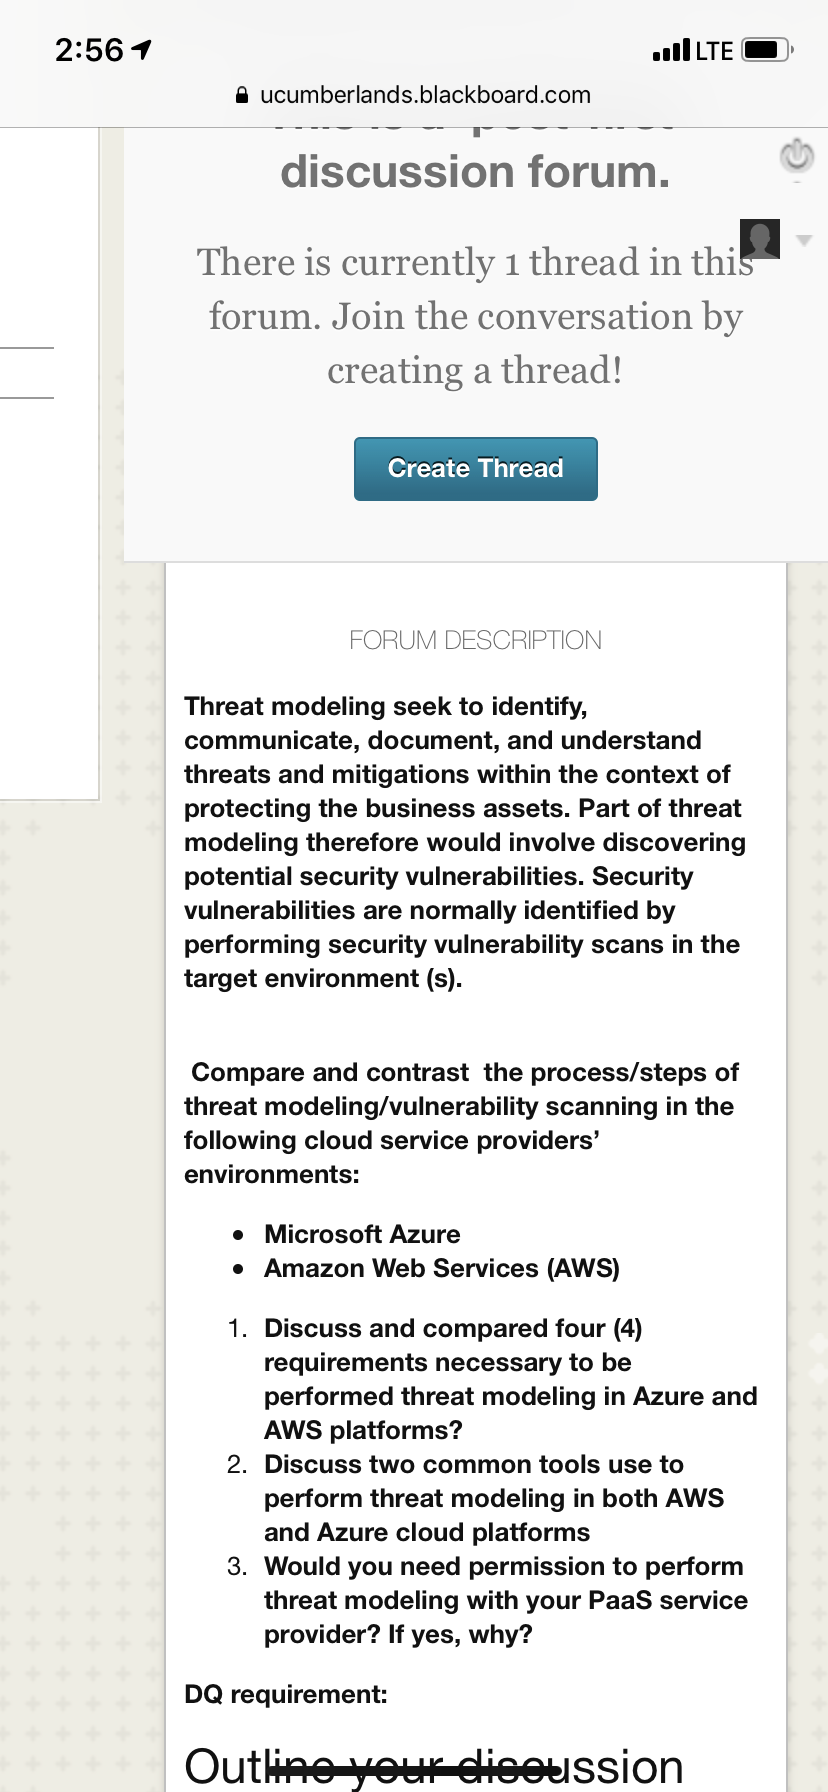Image resolution: width=828 pixels, height=1792 pixels.
Task: Click the 'DQ requirement:' label
Action: 286,1694
